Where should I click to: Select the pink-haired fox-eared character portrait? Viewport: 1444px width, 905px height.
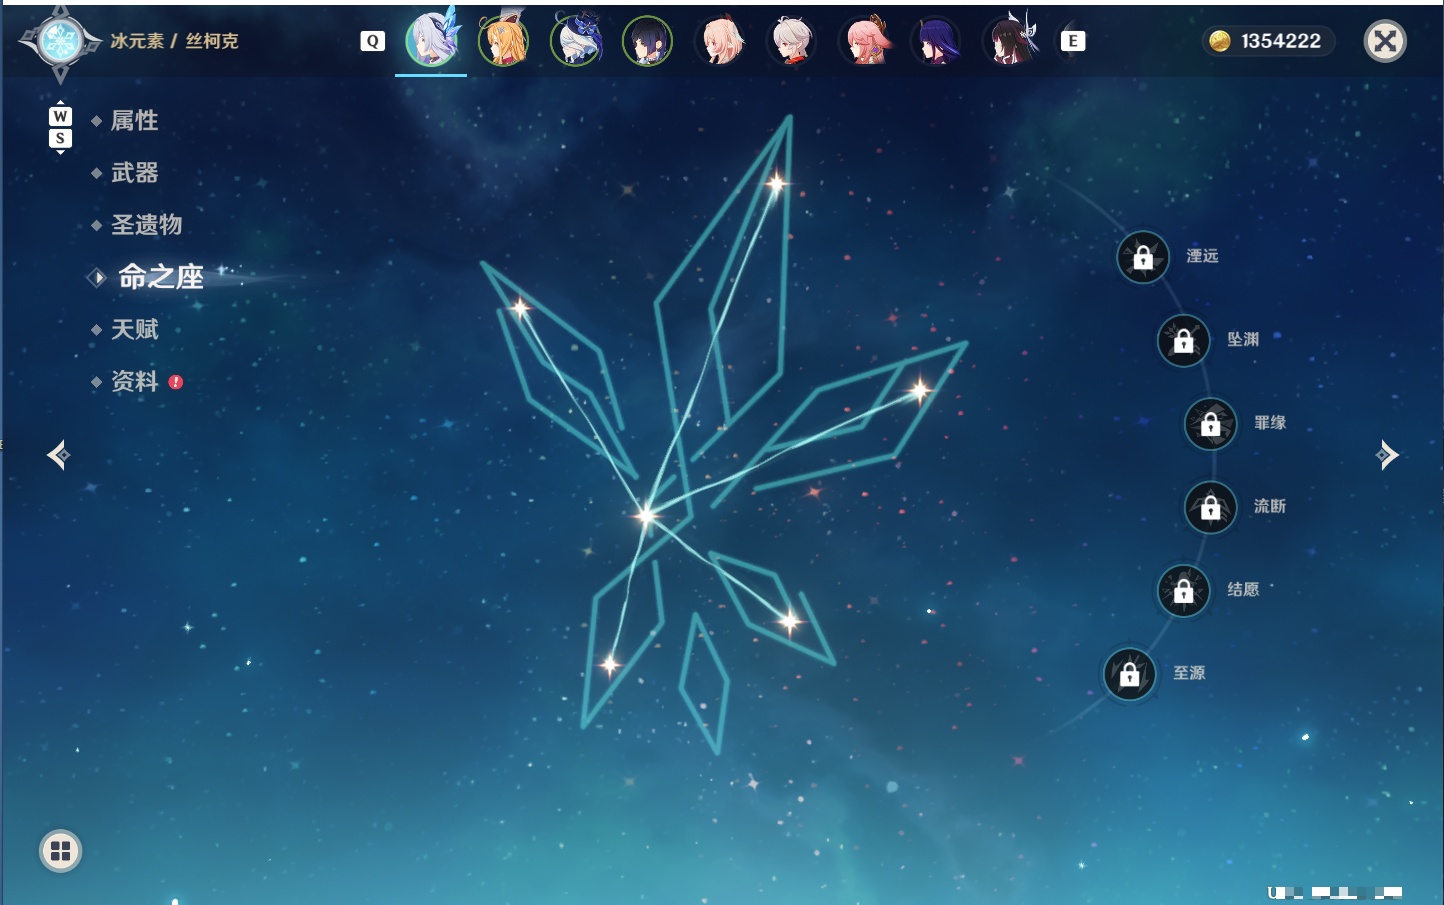pyautogui.click(x=865, y=41)
